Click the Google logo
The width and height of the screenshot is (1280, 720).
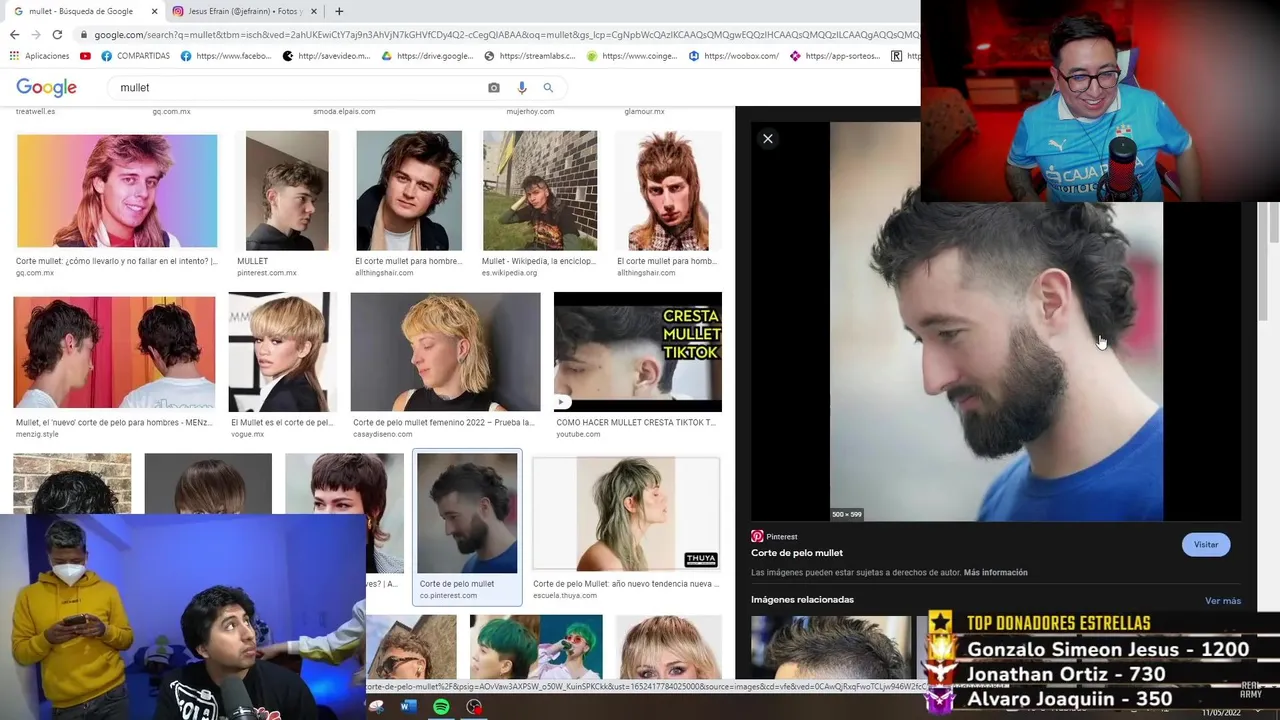46,88
